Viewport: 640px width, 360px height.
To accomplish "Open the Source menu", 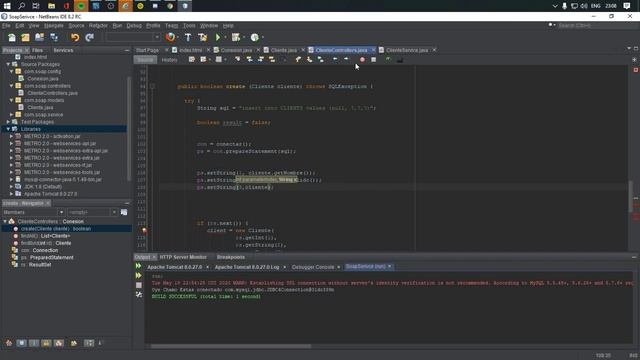I will coord(76,26).
